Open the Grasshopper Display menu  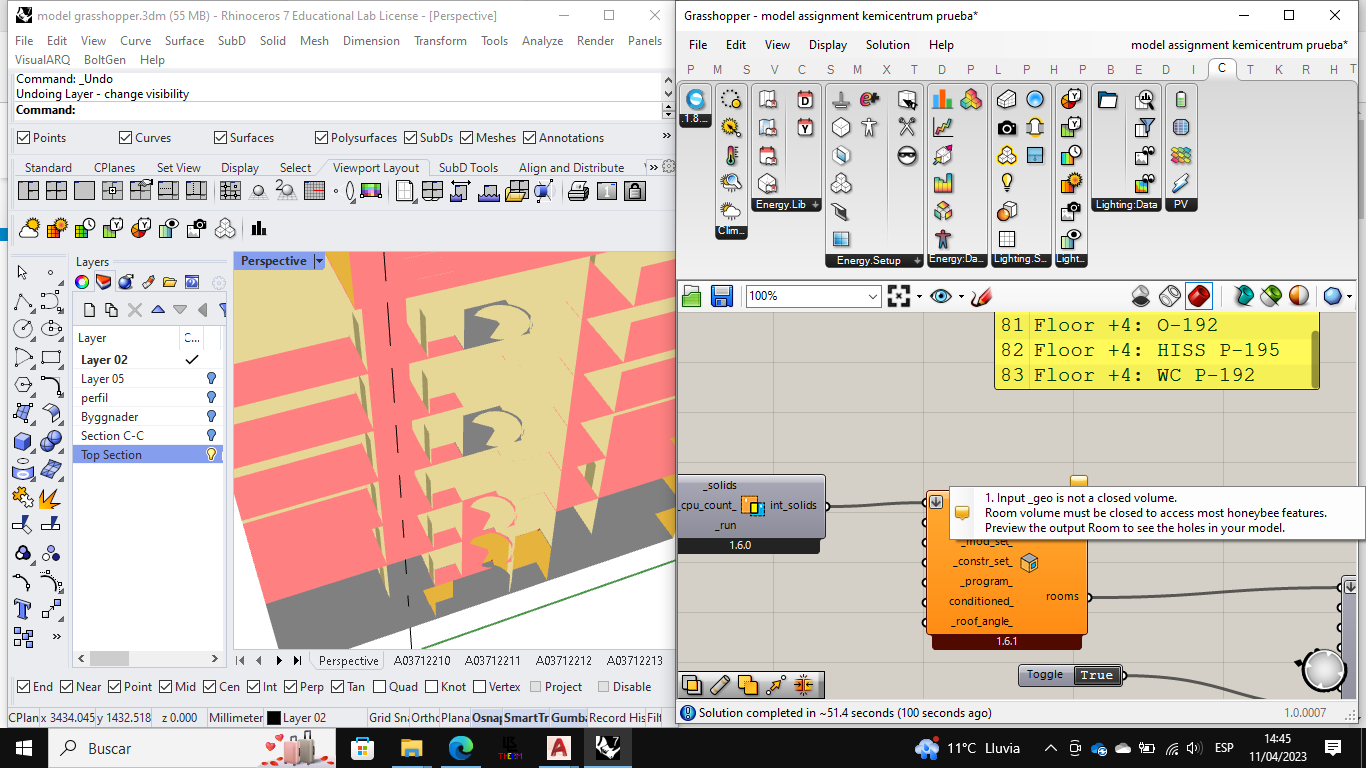[828, 45]
